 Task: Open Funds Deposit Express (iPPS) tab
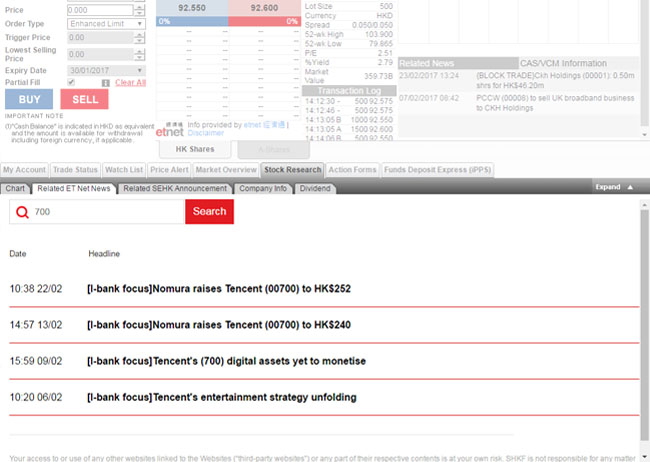click(x=437, y=170)
